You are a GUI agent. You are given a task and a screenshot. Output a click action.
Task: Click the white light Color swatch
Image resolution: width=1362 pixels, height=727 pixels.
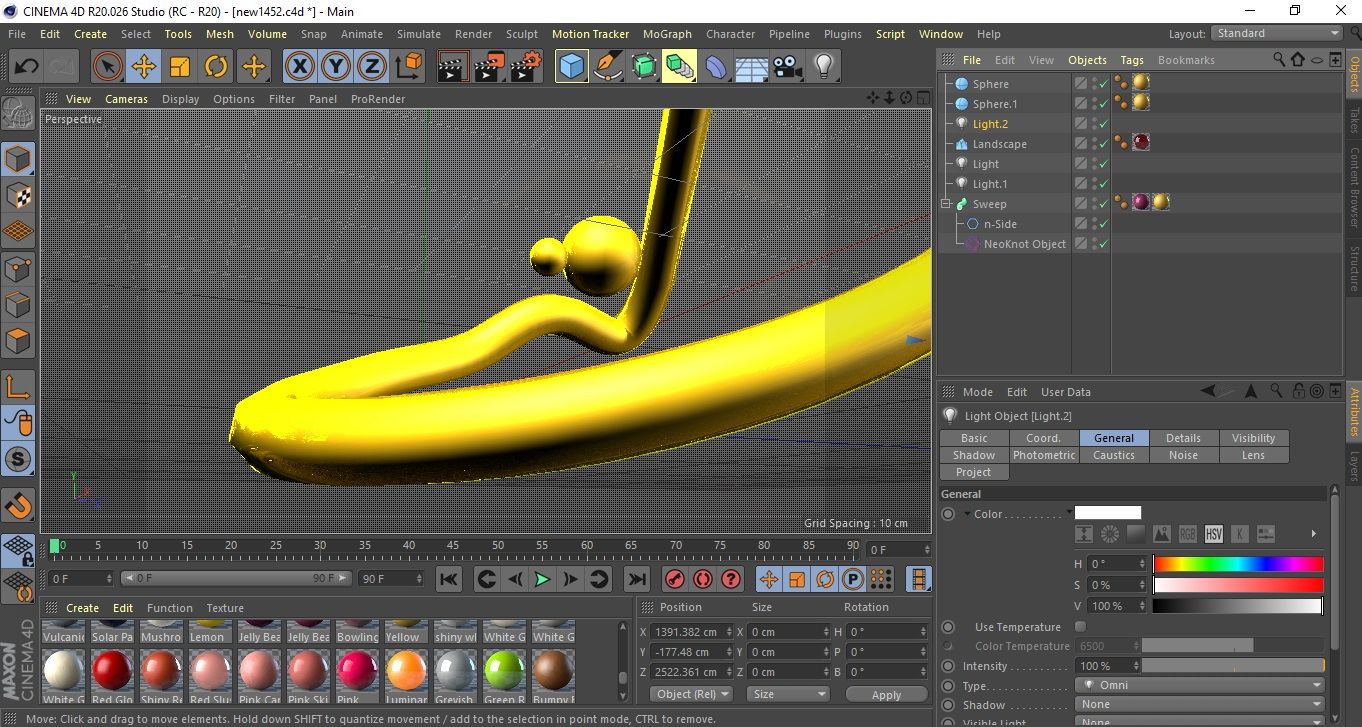[1107, 513]
